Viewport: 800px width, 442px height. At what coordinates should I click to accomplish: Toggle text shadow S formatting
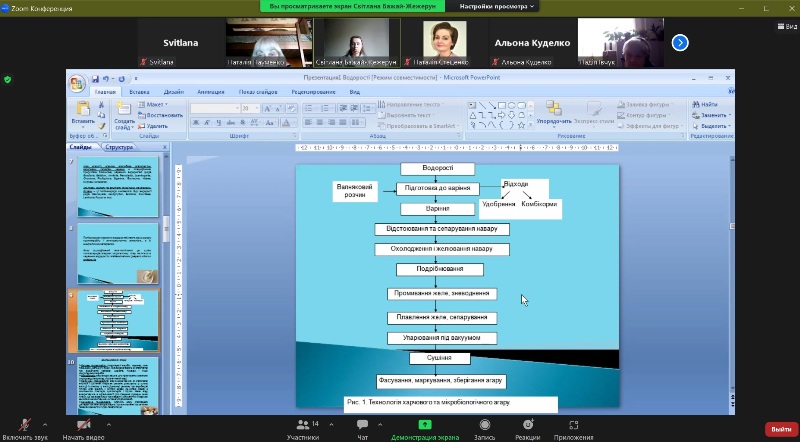tap(242, 122)
